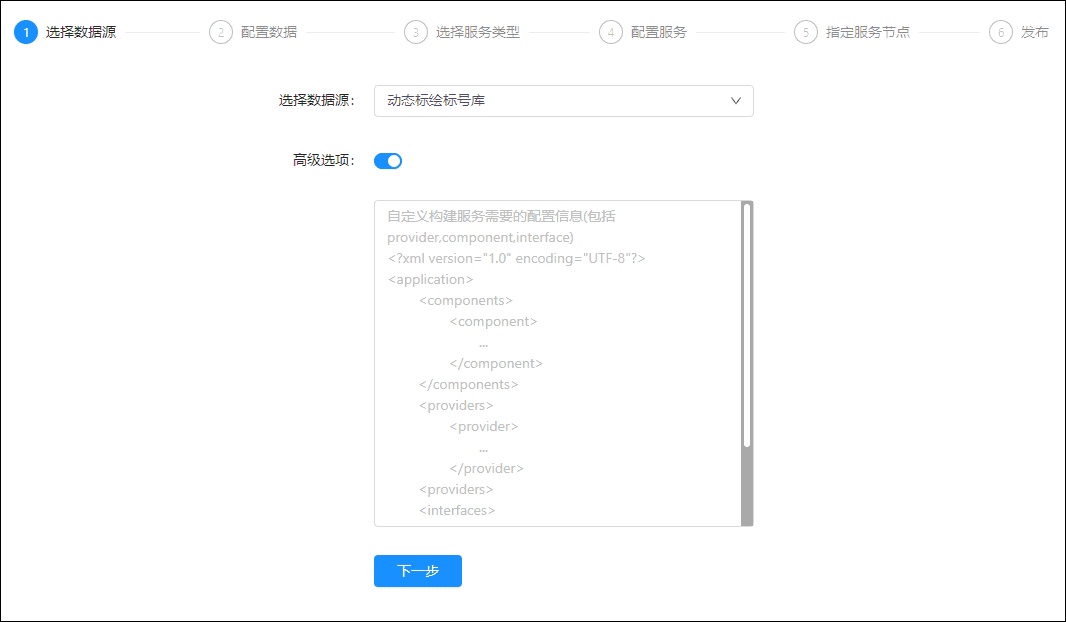Click the step 2 number circle
The width and height of the screenshot is (1066, 622).
coord(220,32)
